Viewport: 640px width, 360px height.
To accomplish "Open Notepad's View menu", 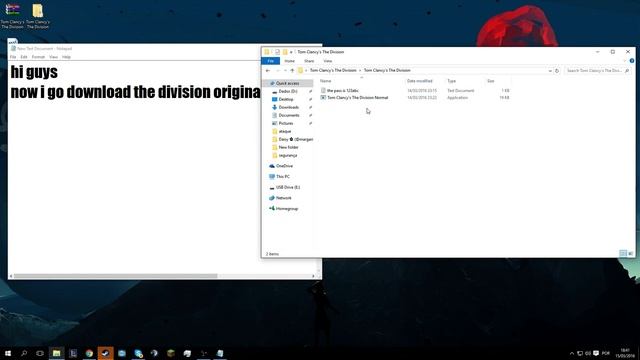I will (x=53, y=57).
